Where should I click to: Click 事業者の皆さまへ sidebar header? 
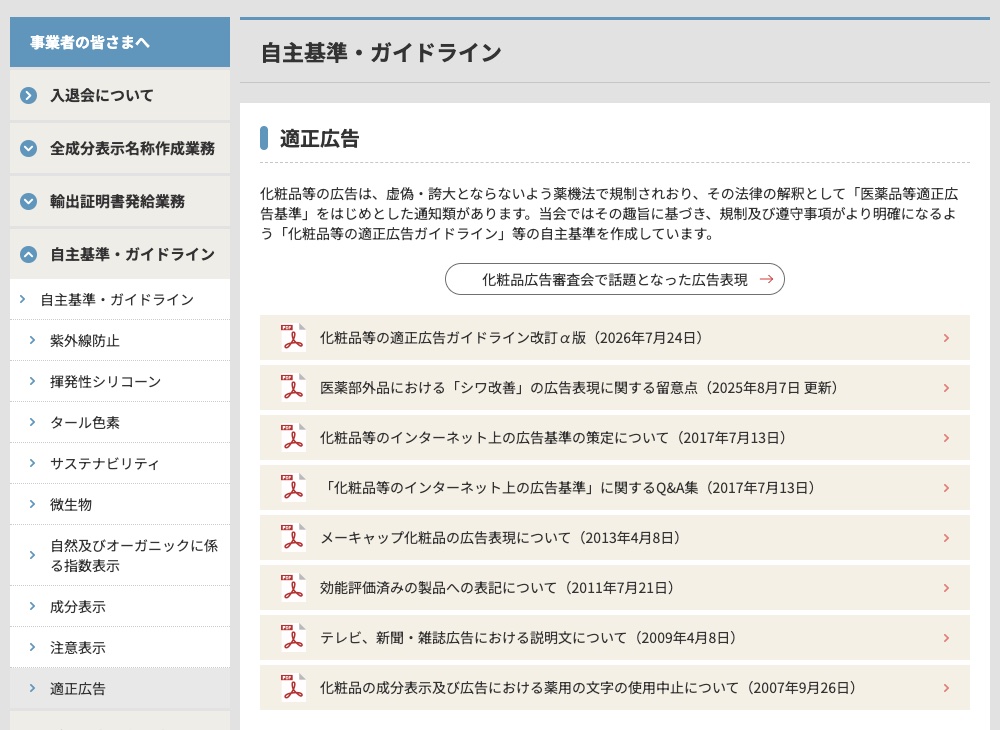(x=120, y=42)
